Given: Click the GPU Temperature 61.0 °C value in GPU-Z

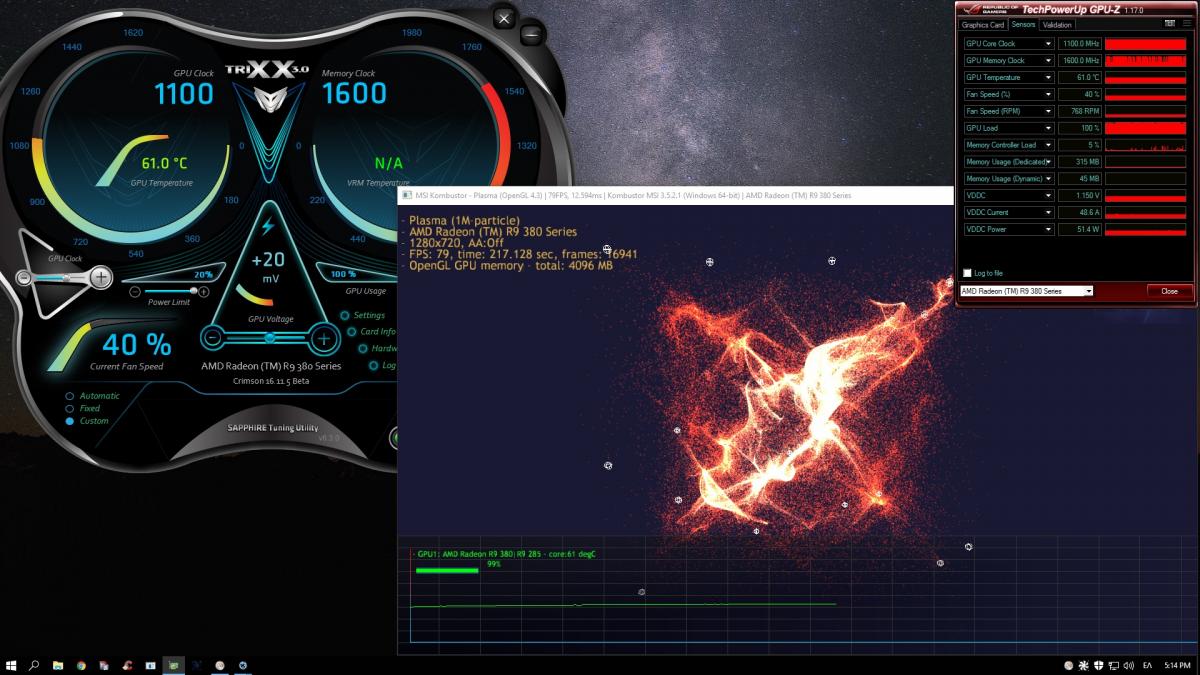Looking at the screenshot, I should tap(1080, 78).
